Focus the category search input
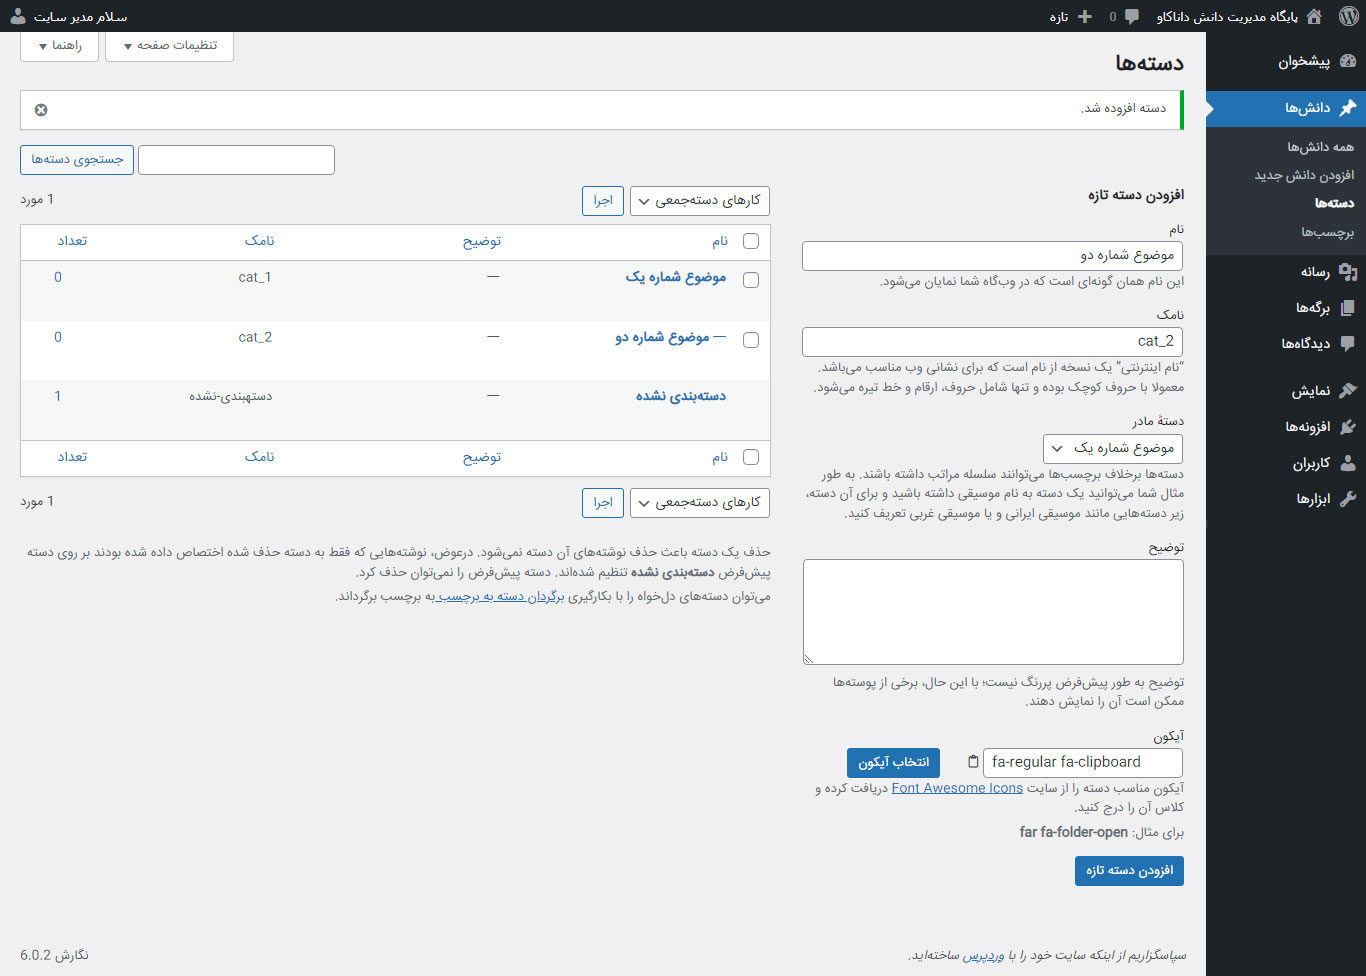 coord(236,160)
